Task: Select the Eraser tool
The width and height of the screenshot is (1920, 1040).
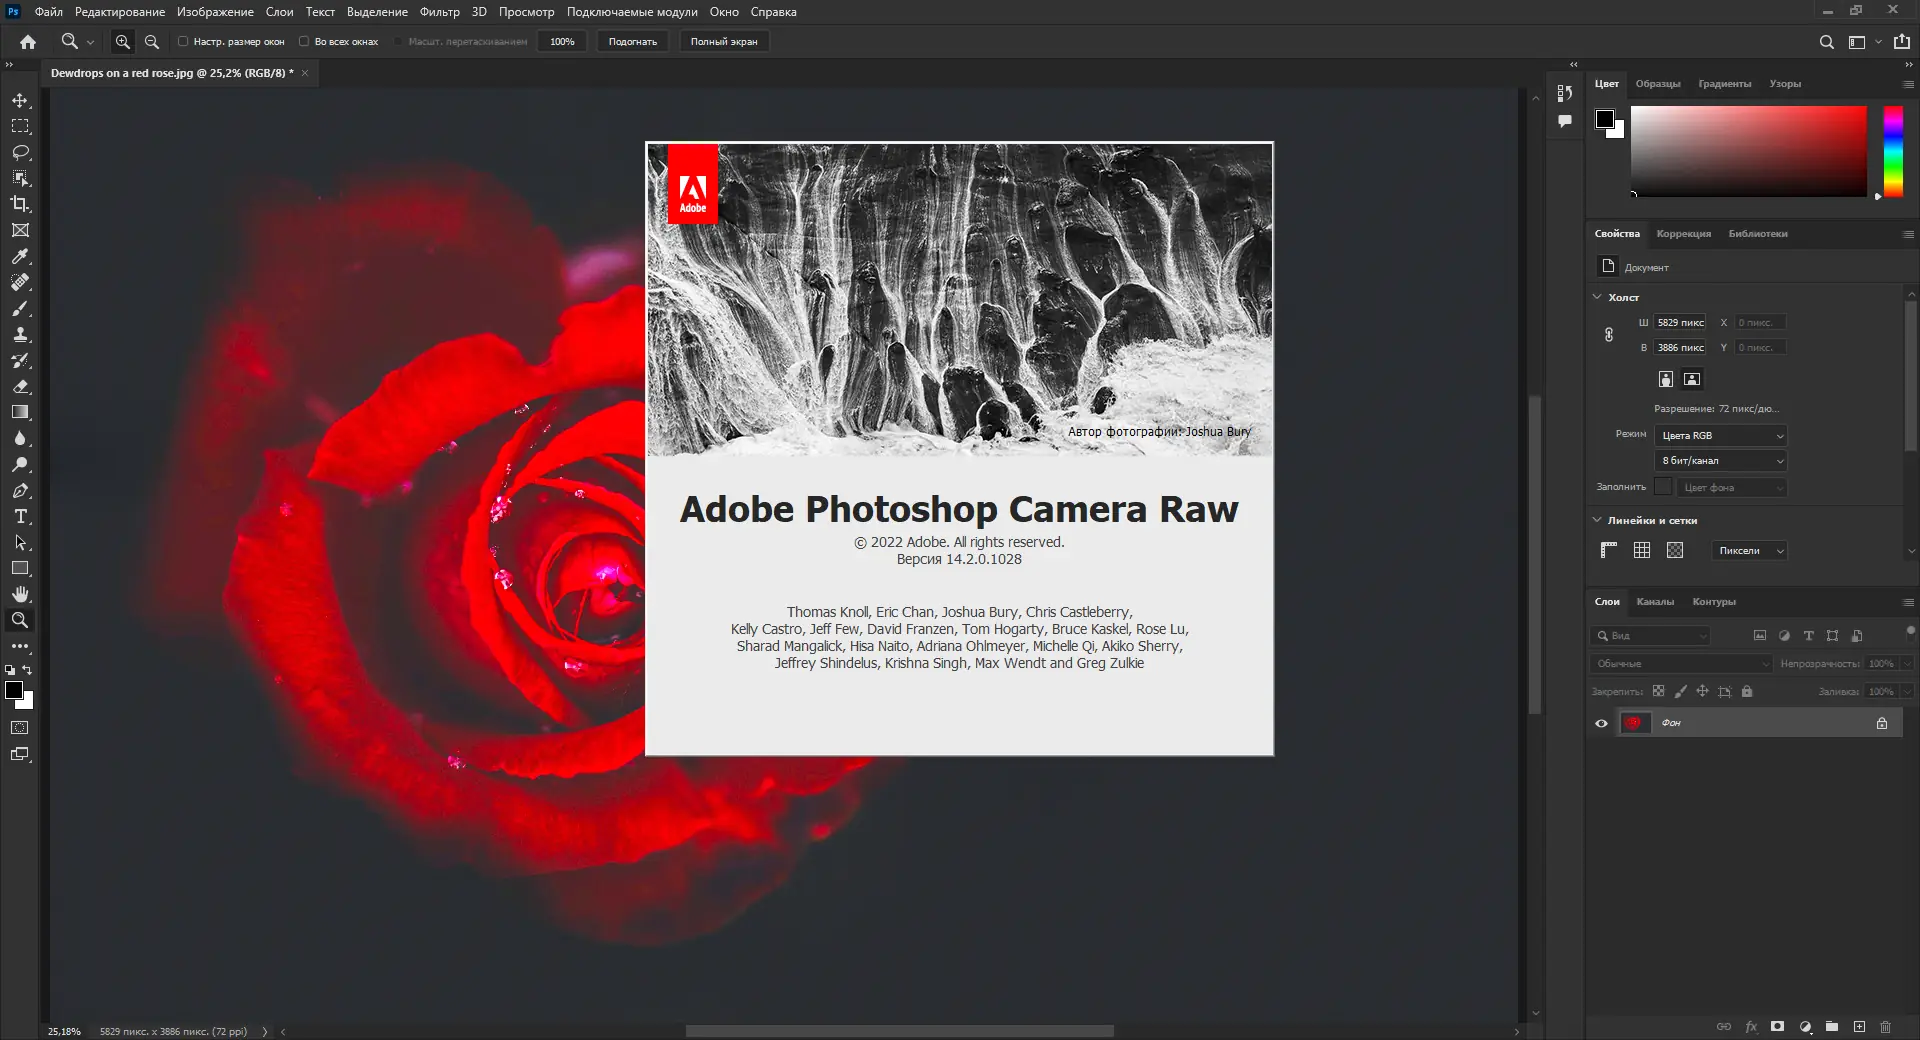Action: [x=20, y=386]
